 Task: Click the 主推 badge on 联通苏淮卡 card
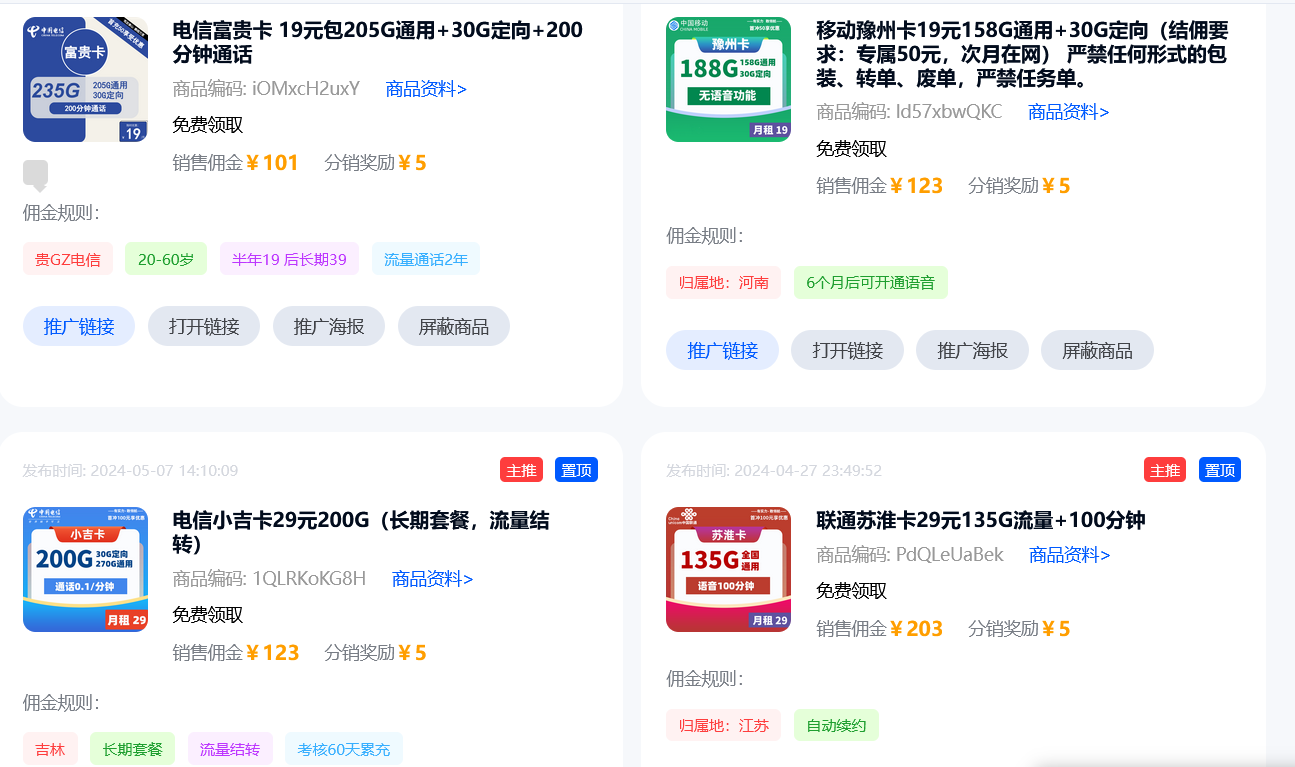(1165, 470)
